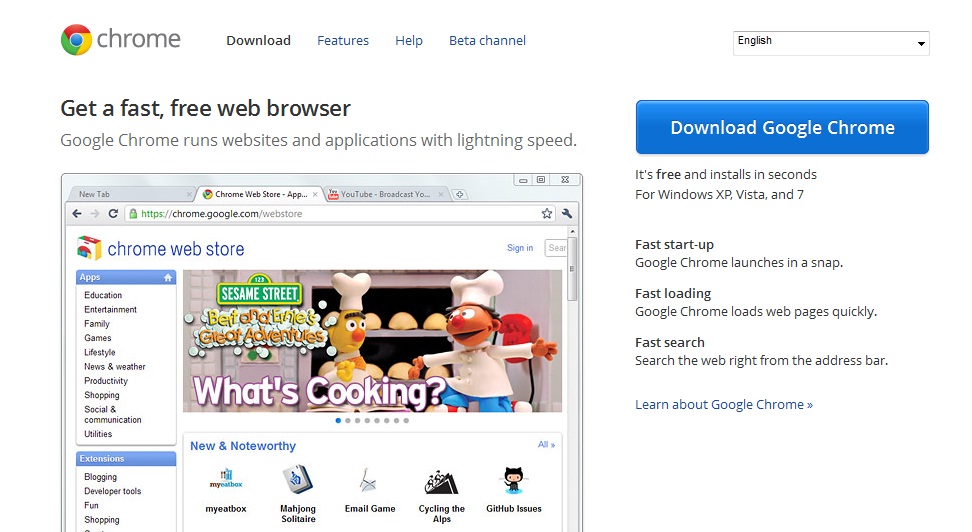The width and height of the screenshot is (972, 532).
Task: Open the myeatbox app icon
Action: (226, 481)
